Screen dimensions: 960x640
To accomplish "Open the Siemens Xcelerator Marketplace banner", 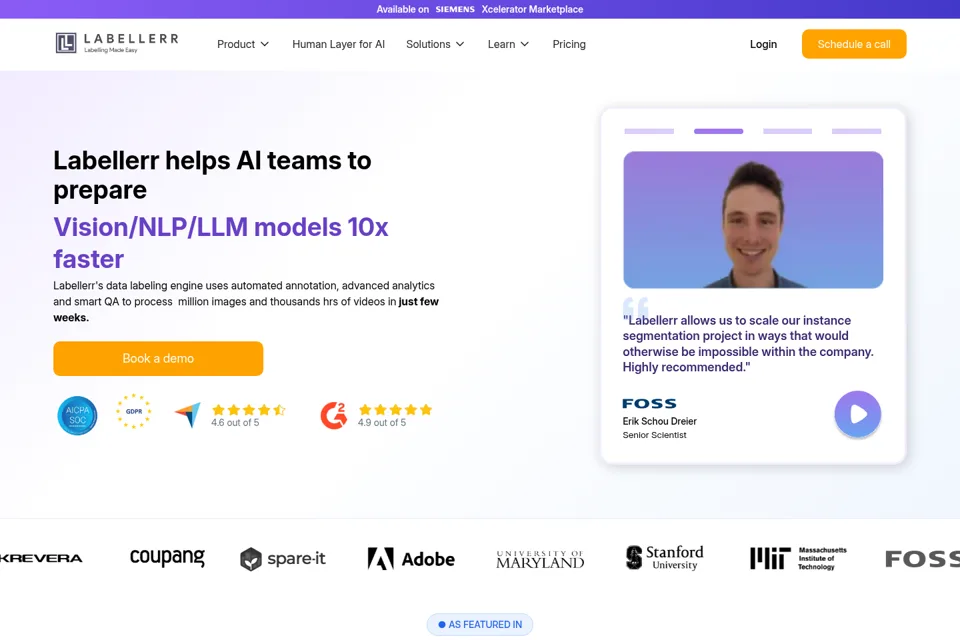I will [479, 9].
